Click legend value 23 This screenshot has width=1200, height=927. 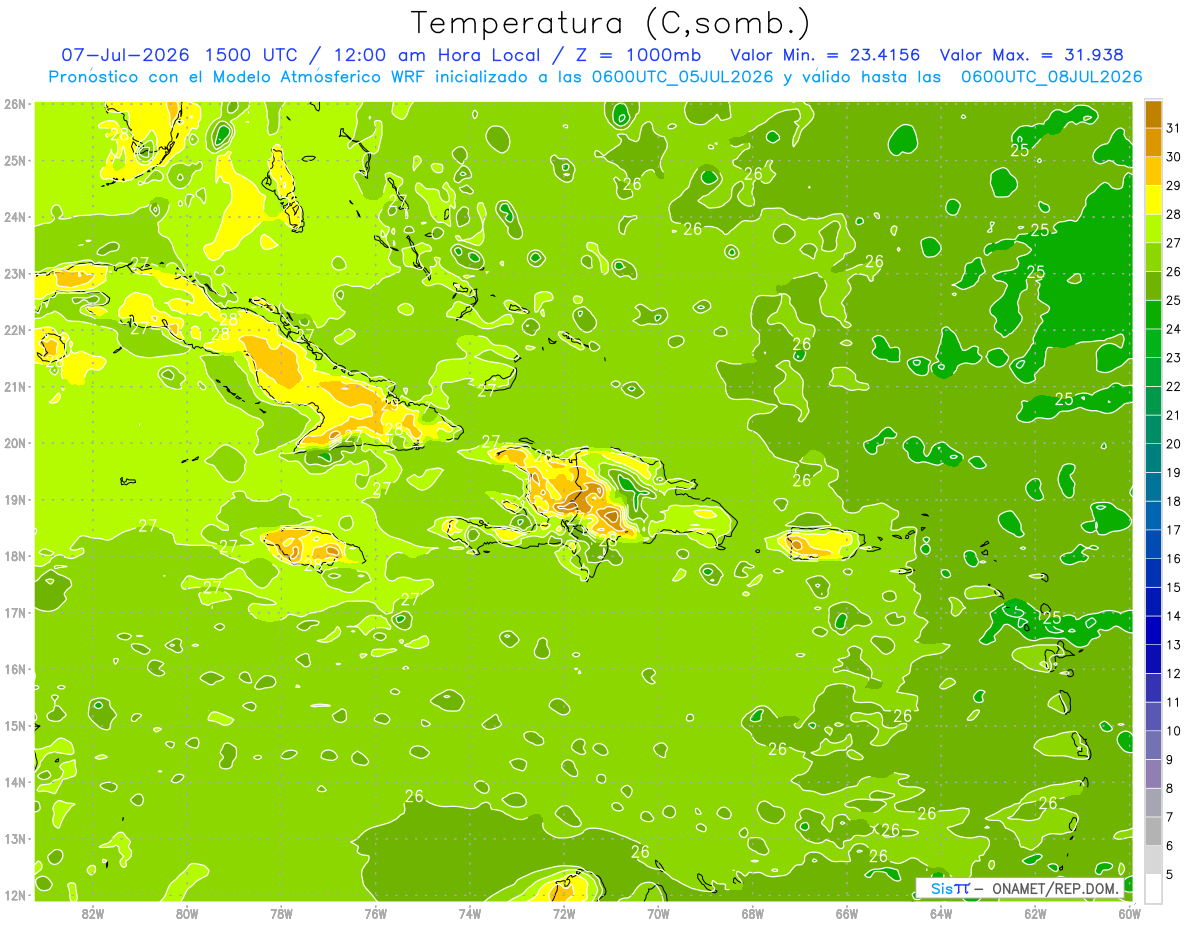point(1173,357)
